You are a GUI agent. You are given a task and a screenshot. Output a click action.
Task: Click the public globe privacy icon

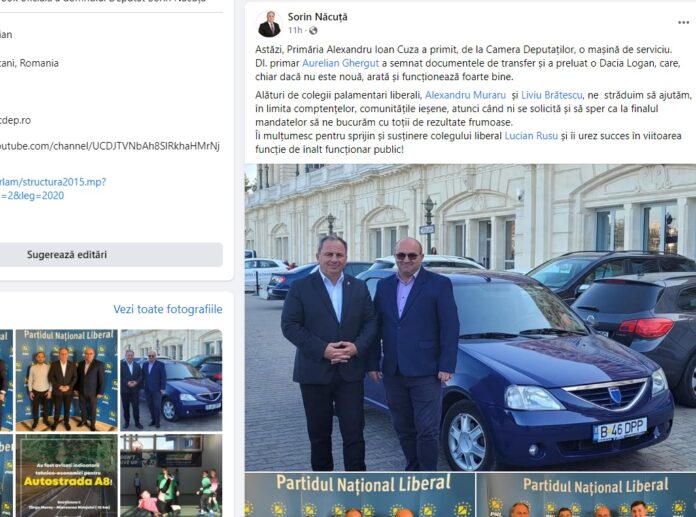313,30
